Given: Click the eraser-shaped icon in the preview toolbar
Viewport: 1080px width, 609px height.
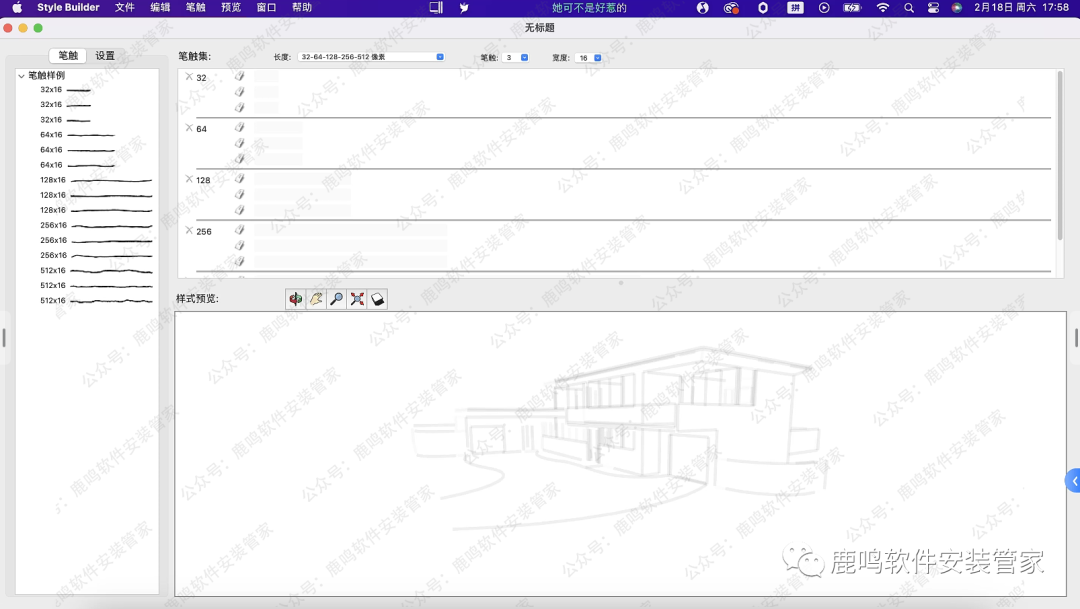Looking at the screenshot, I should (377, 299).
